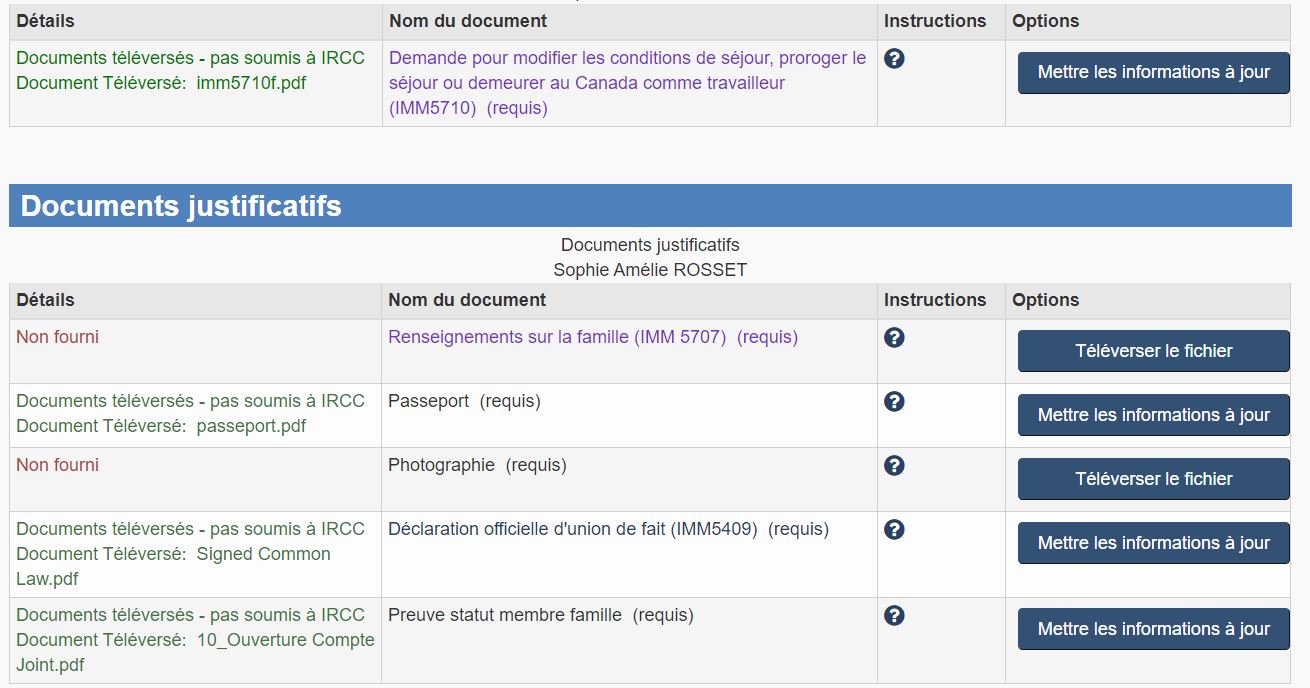Image resolution: width=1310 pixels, height=688 pixels.
Task: Click the Signed Common Law.pdf file text
Action: 263,554
